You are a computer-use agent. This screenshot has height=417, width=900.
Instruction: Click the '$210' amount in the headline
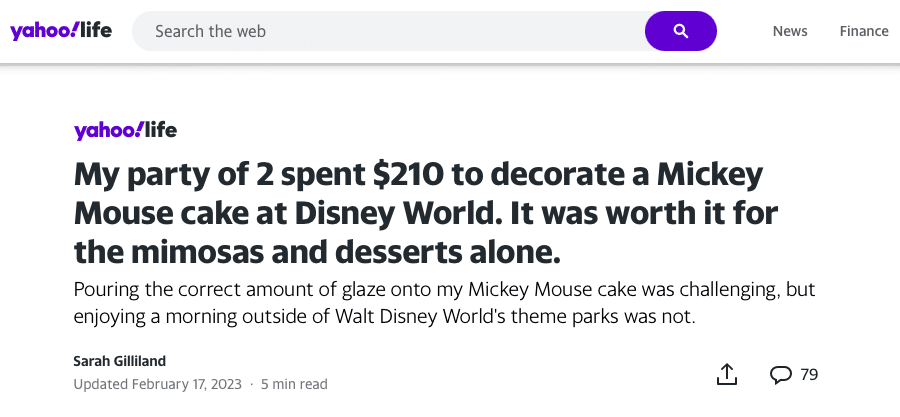coord(408,176)
